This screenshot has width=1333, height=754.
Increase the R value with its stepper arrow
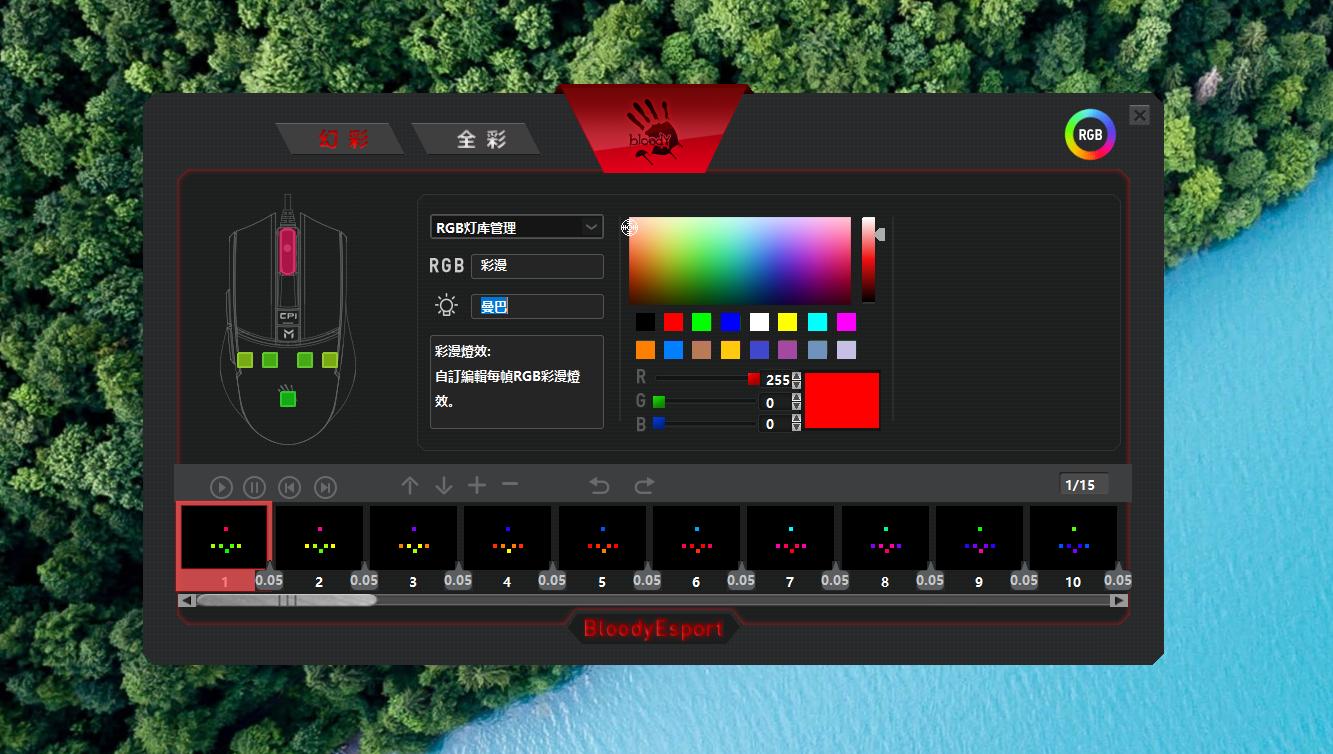[796, 375]
